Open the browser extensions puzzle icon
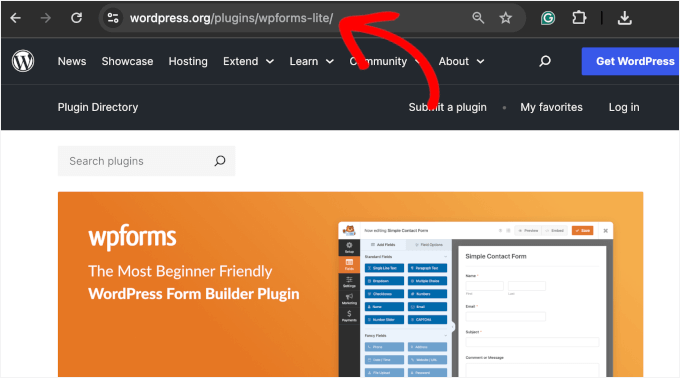The width and height of the screenshot is (680, 378). point(579,18)
